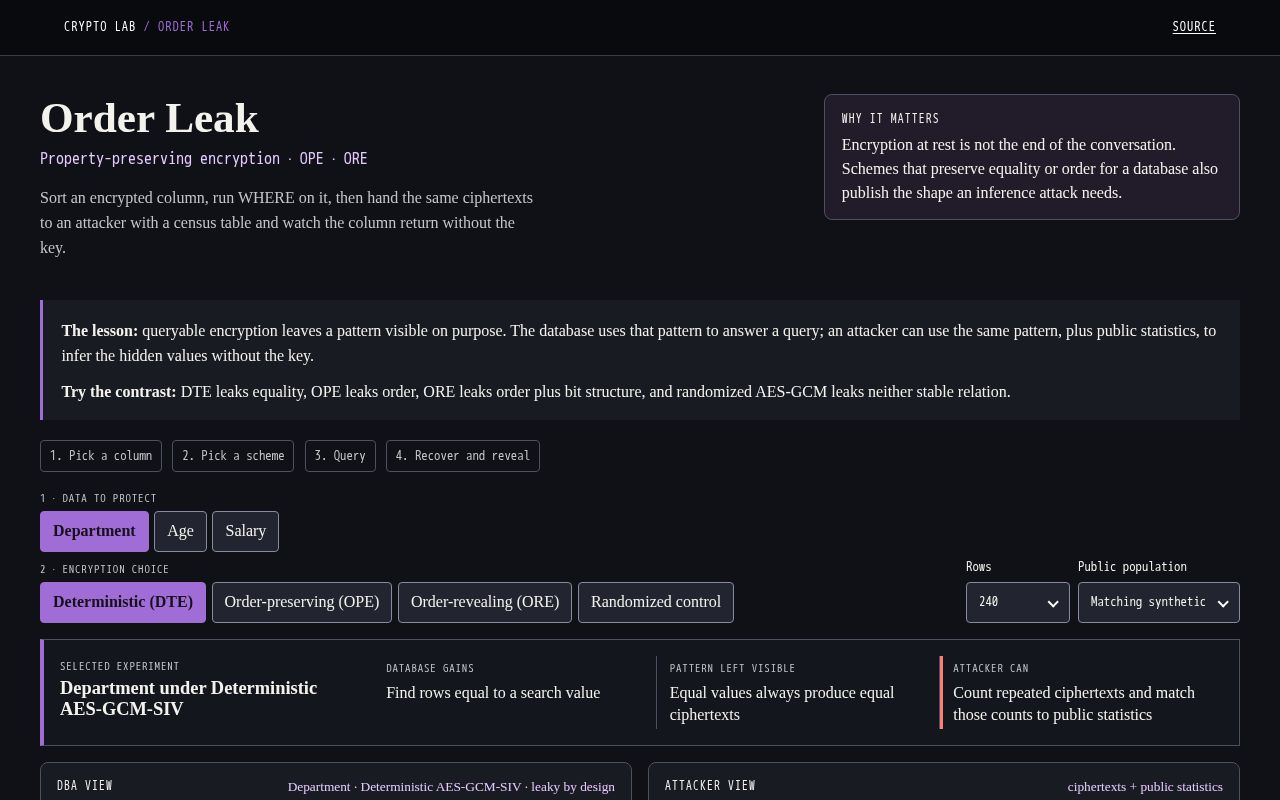Select the Salary column button
This screenshot has width=1280, height=800.
[x=245, y=531]
